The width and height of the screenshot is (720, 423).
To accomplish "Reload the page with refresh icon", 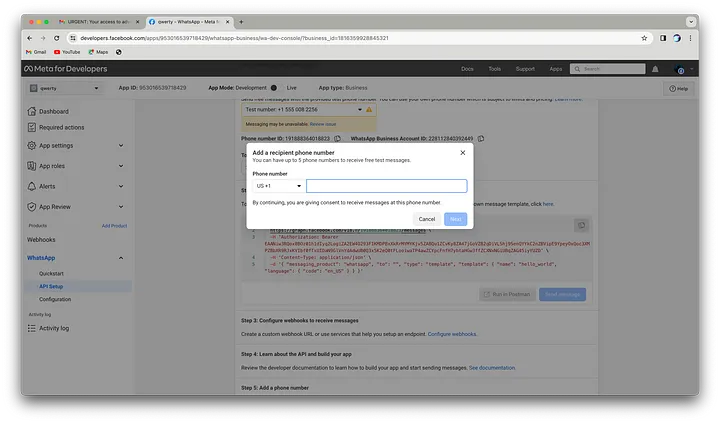I will click(x=56, y=38).
